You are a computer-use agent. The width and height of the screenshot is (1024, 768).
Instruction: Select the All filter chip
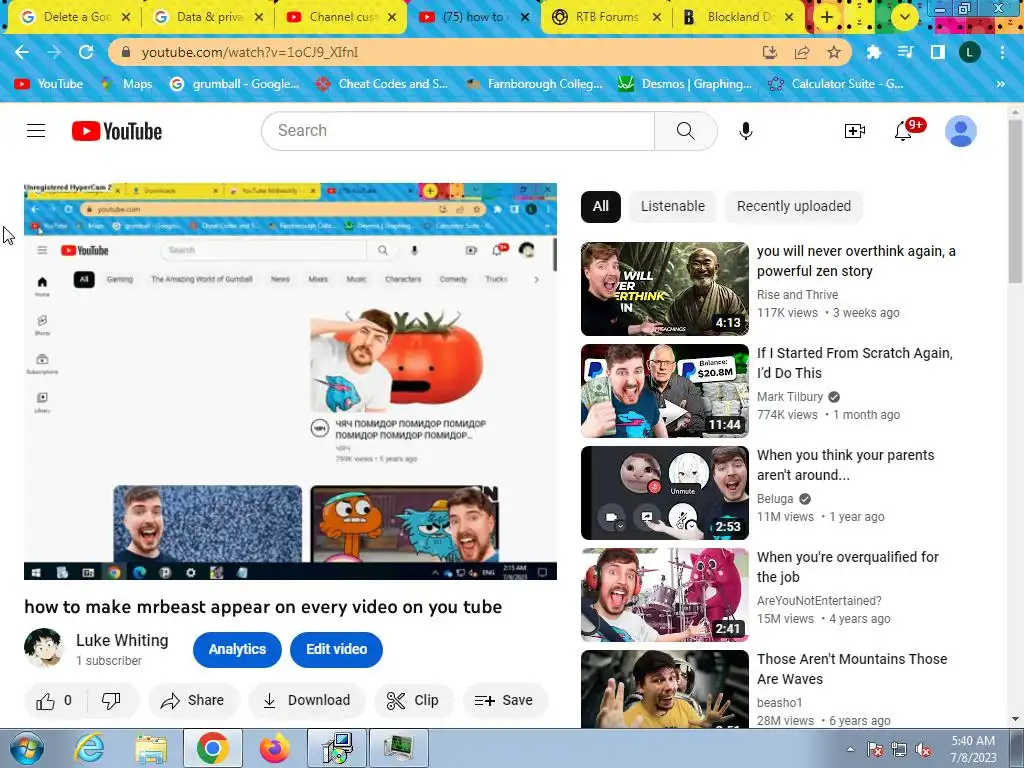tap(600, 206)
